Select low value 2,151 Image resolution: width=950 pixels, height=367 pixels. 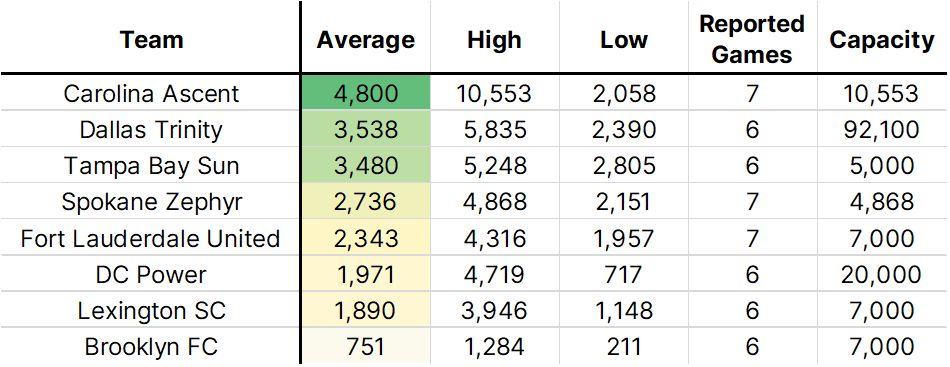[623, 202]
